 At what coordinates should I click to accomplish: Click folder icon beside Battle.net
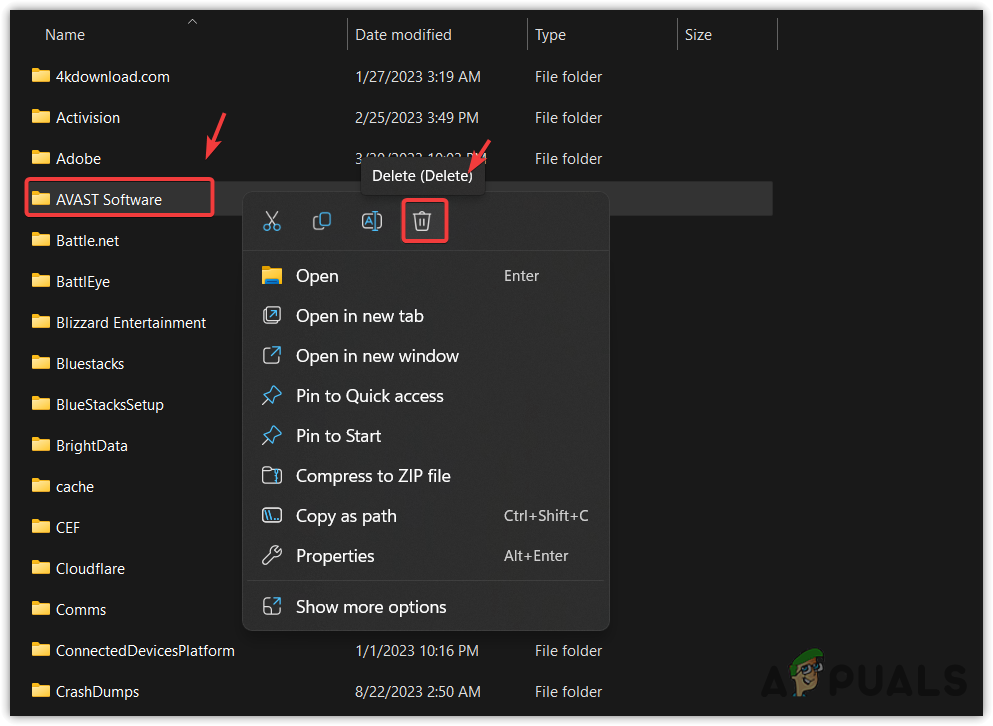[x=41, y=239]
